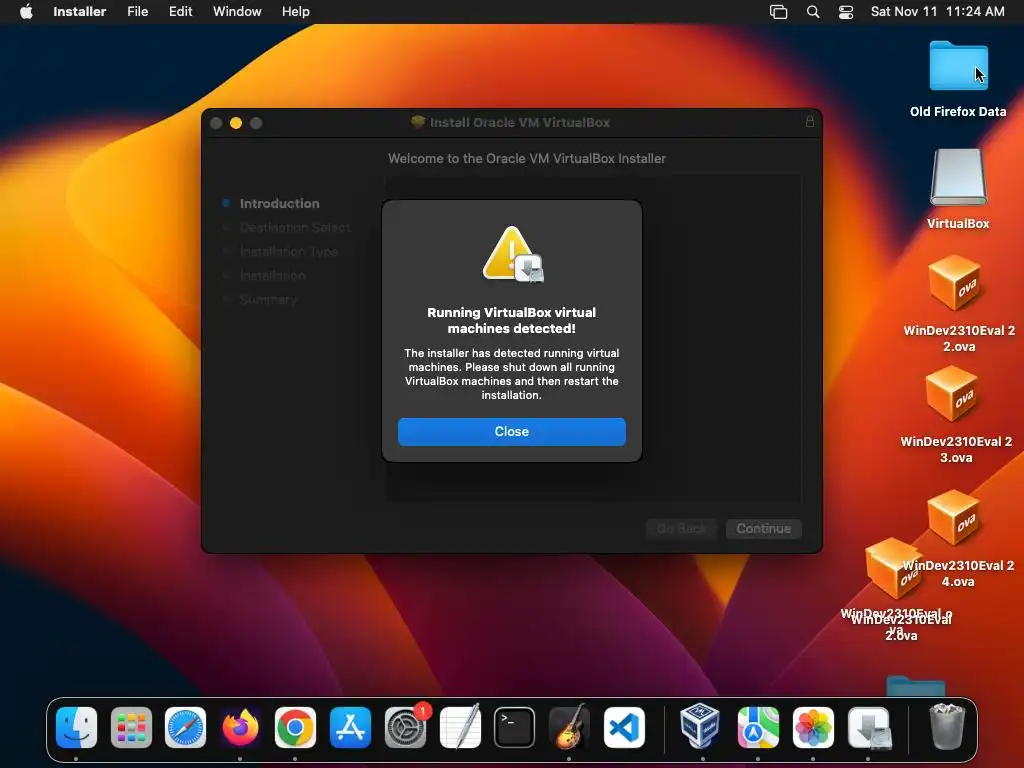Viewport: 1024px width, 768px height.
Task: Click the Continue button in installer window
Action: tap(763, 528)
